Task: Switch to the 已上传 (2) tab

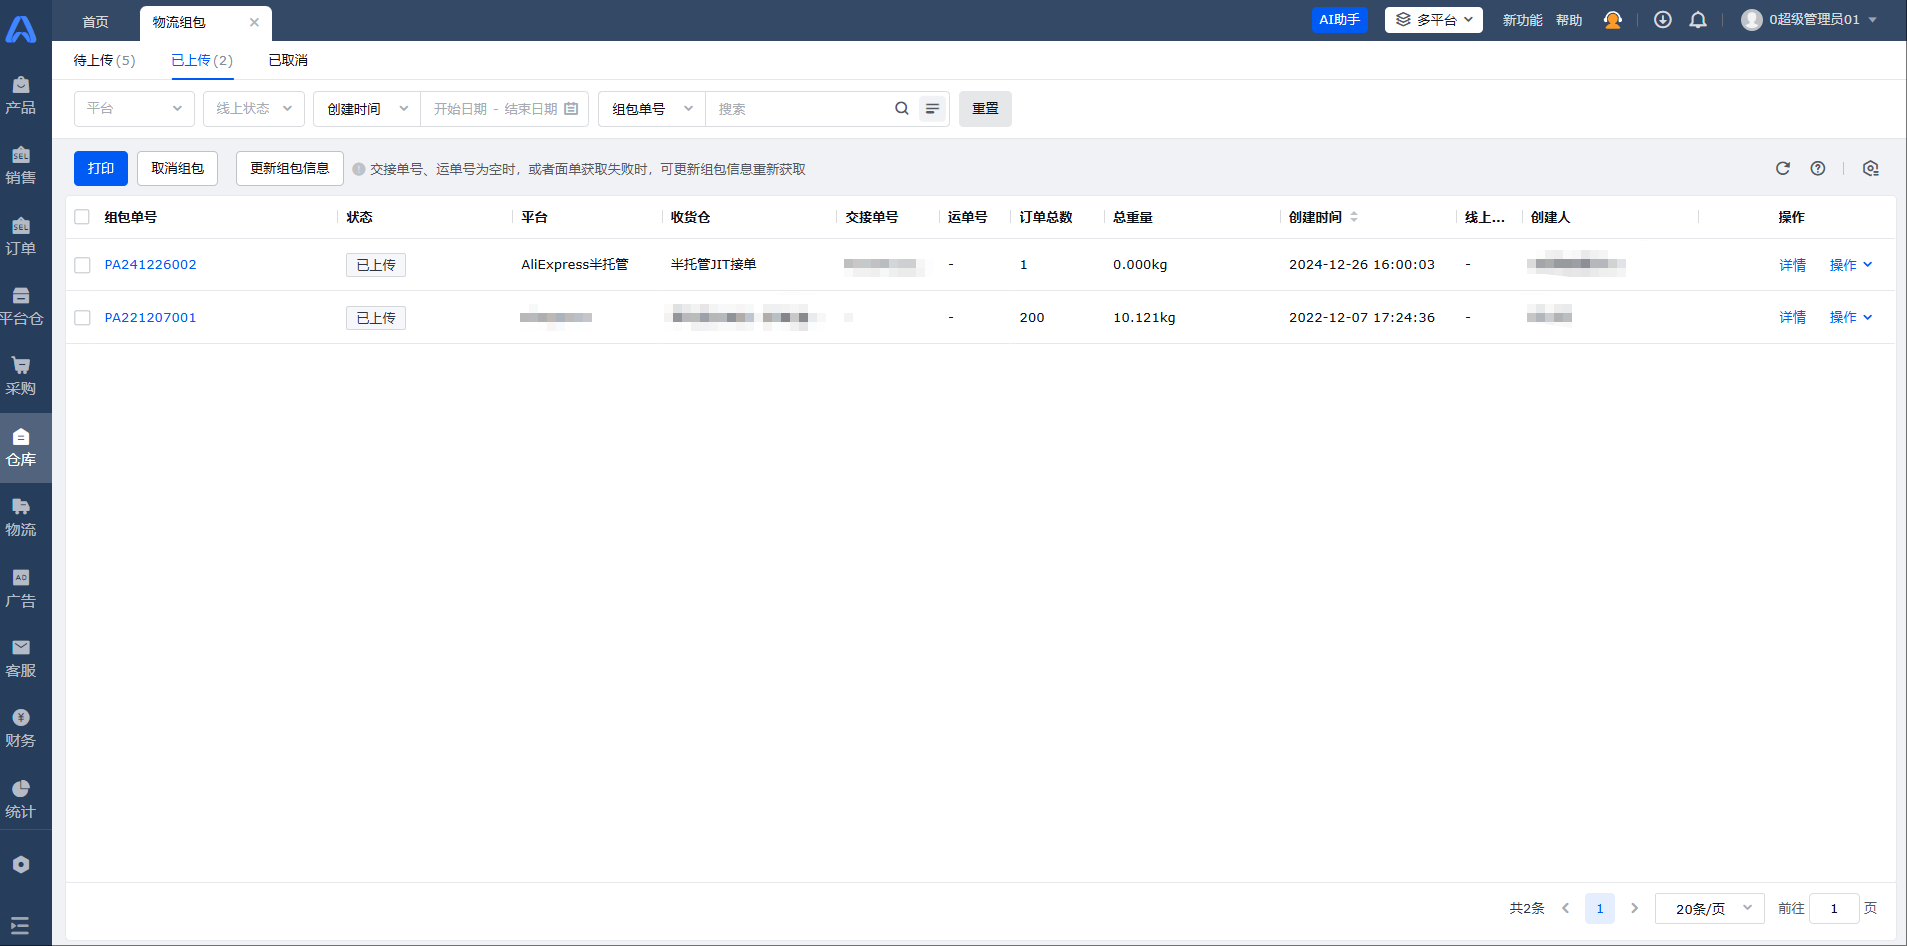Action: (x=202, y=60)
